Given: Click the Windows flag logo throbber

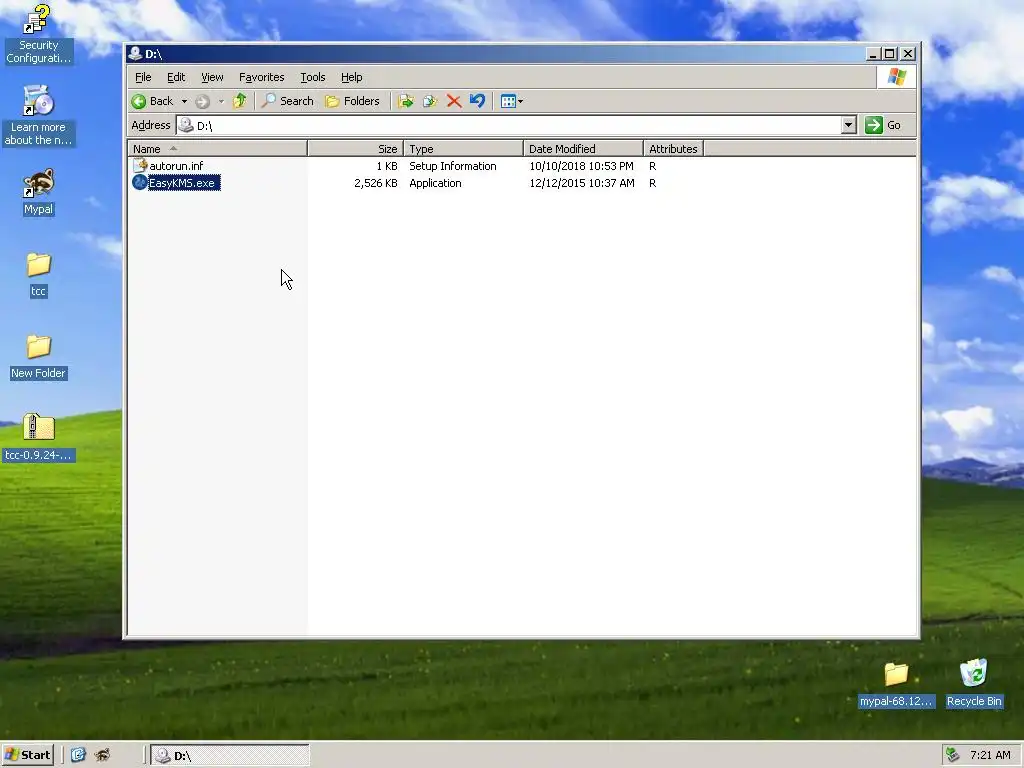Looking at the screenshot, I should pyautogui.click(x=896, y=77).
